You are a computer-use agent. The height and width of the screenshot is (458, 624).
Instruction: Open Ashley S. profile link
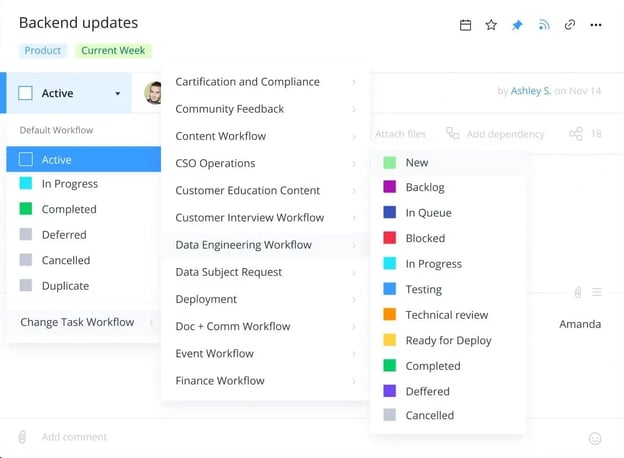(530, 91)
